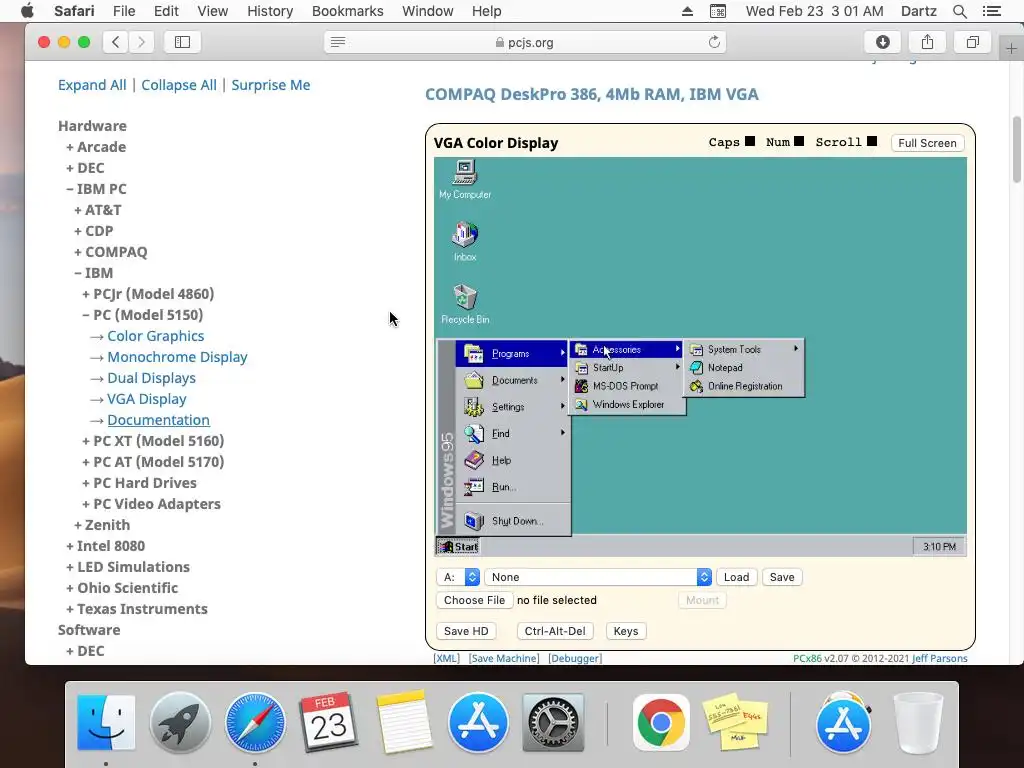Select Run... in the Start menu
The height and width of the screenshot is (768, 1024).
[513, 487]
